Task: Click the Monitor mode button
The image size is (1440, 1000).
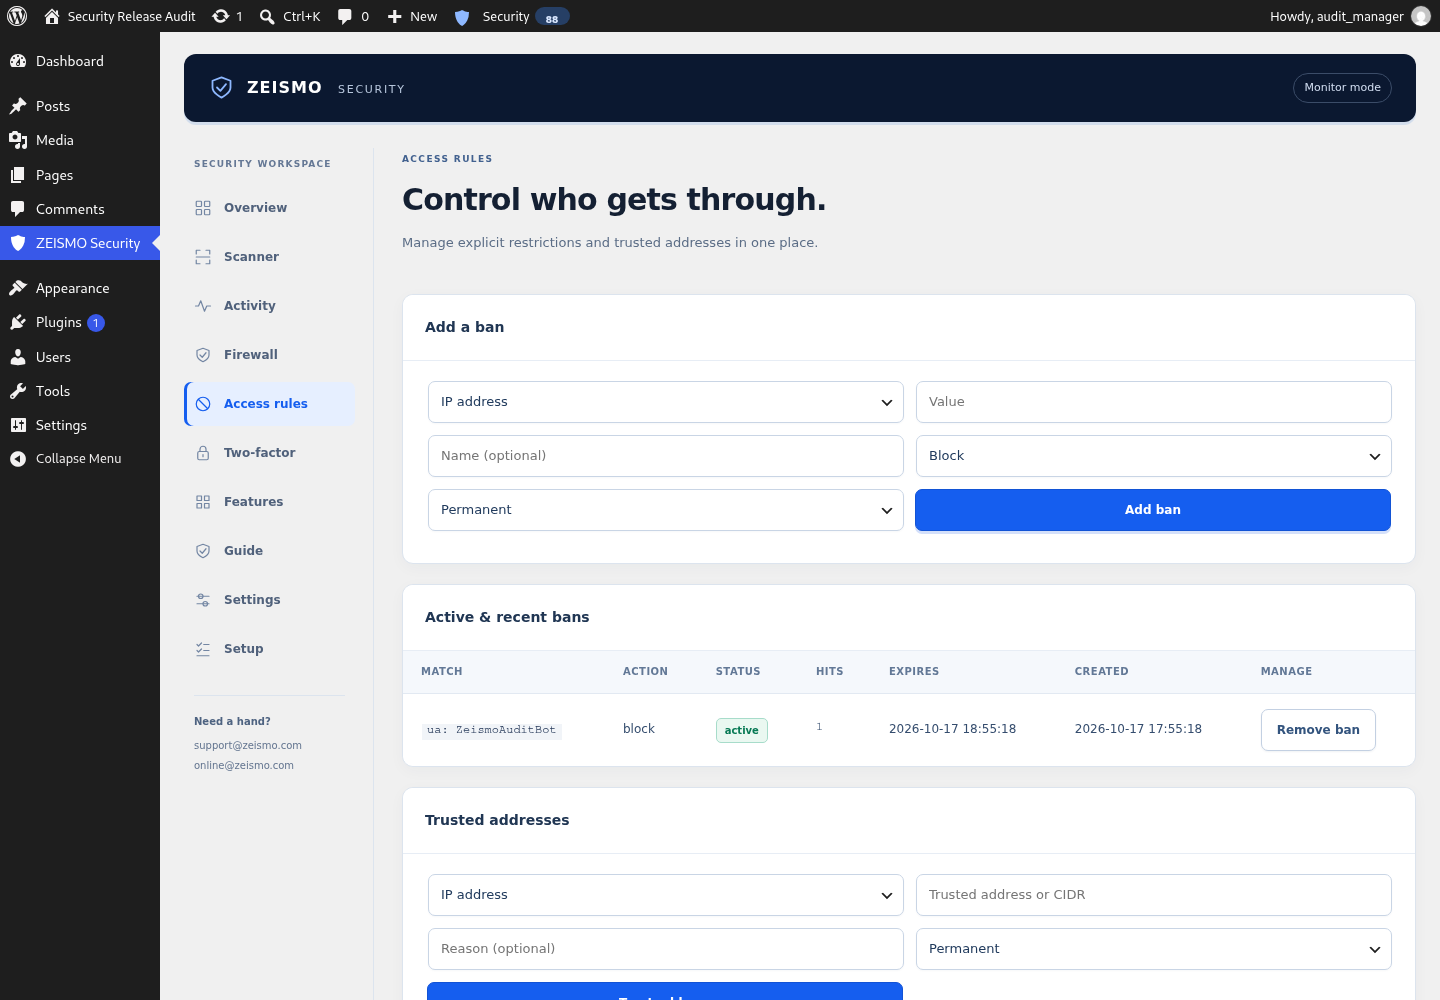Action: (x=1342, y=88)
